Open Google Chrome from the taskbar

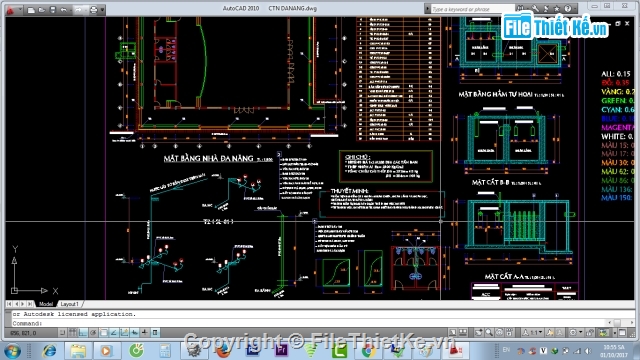368,351
